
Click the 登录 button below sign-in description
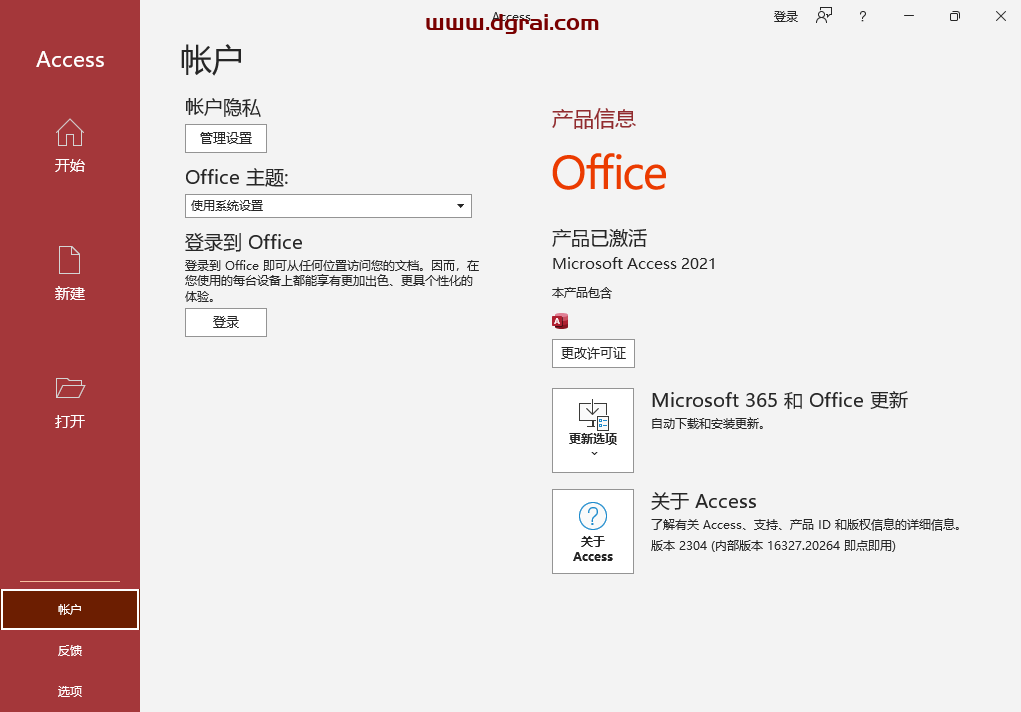coord(226,322)
